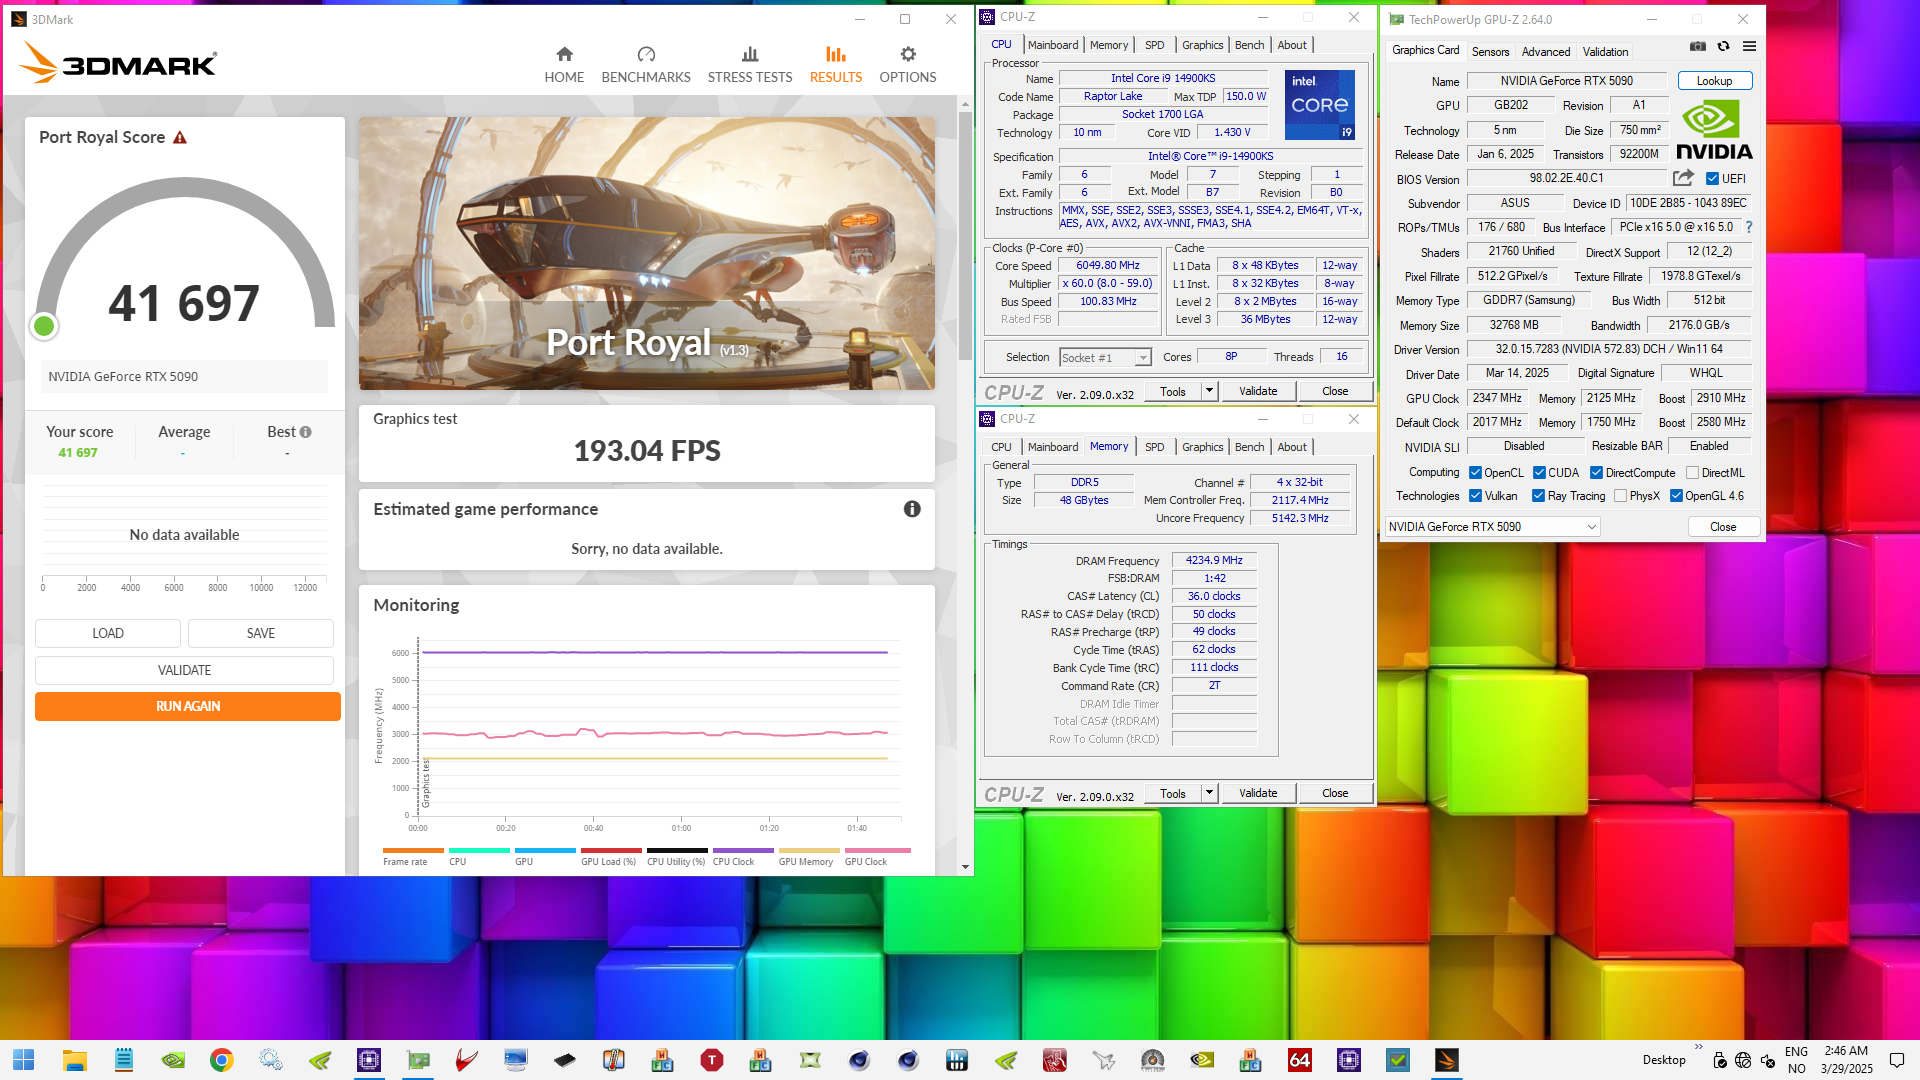
Task: Click the GPU-Z refresh icon
Action: tap(1723, 46)
